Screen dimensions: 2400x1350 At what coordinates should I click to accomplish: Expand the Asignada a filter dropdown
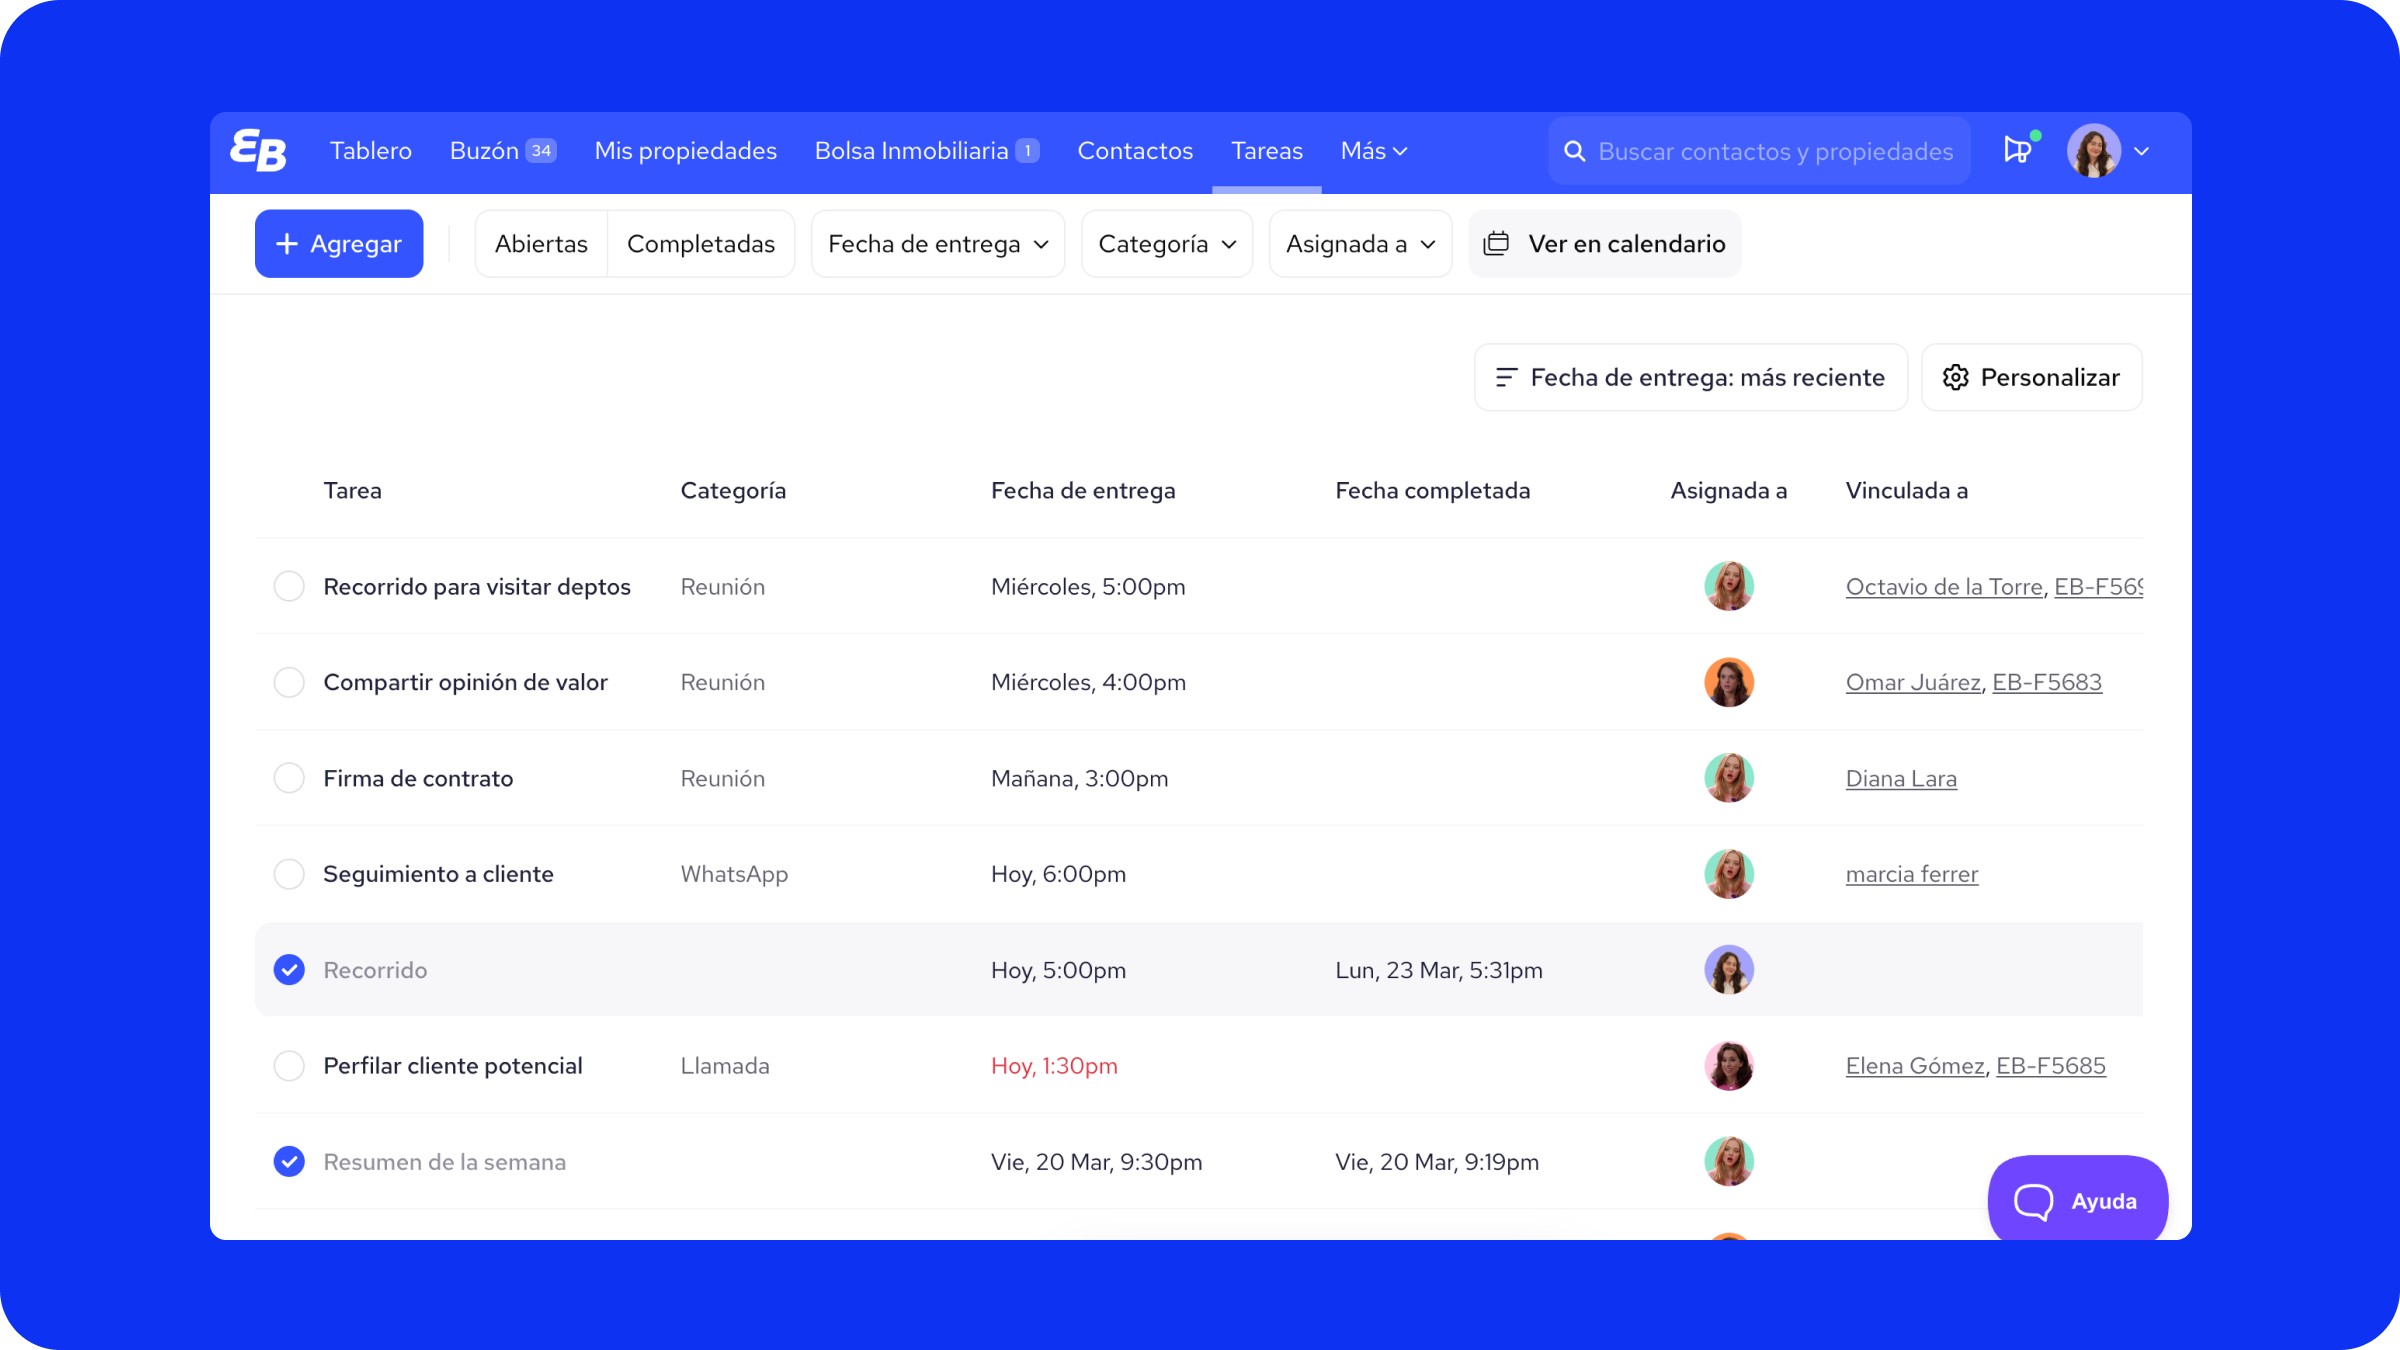(x=1359, y=244)
